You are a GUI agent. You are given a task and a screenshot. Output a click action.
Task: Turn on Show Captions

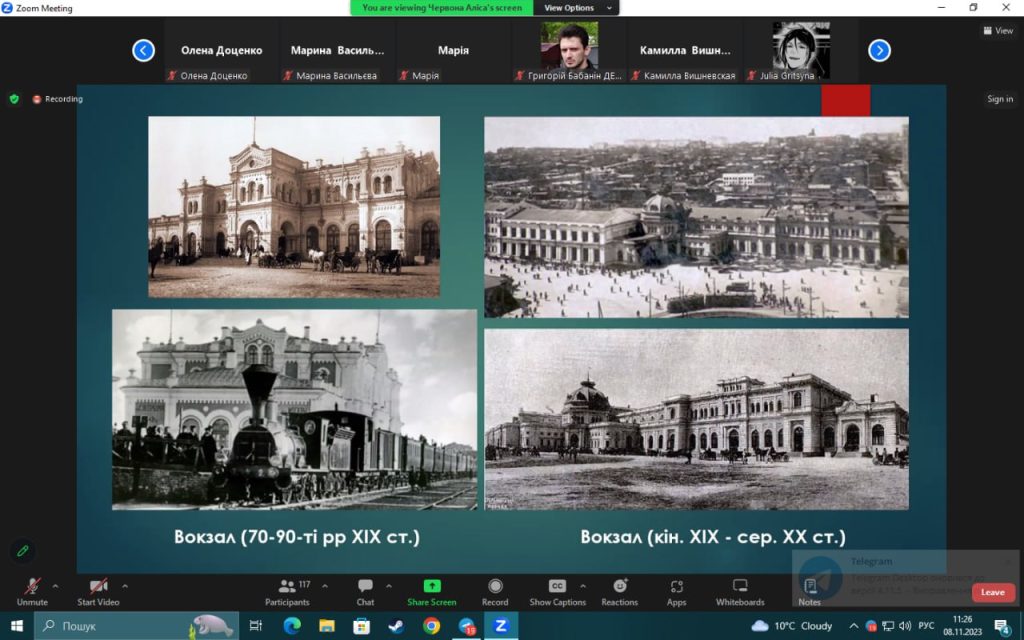point(557,591)
